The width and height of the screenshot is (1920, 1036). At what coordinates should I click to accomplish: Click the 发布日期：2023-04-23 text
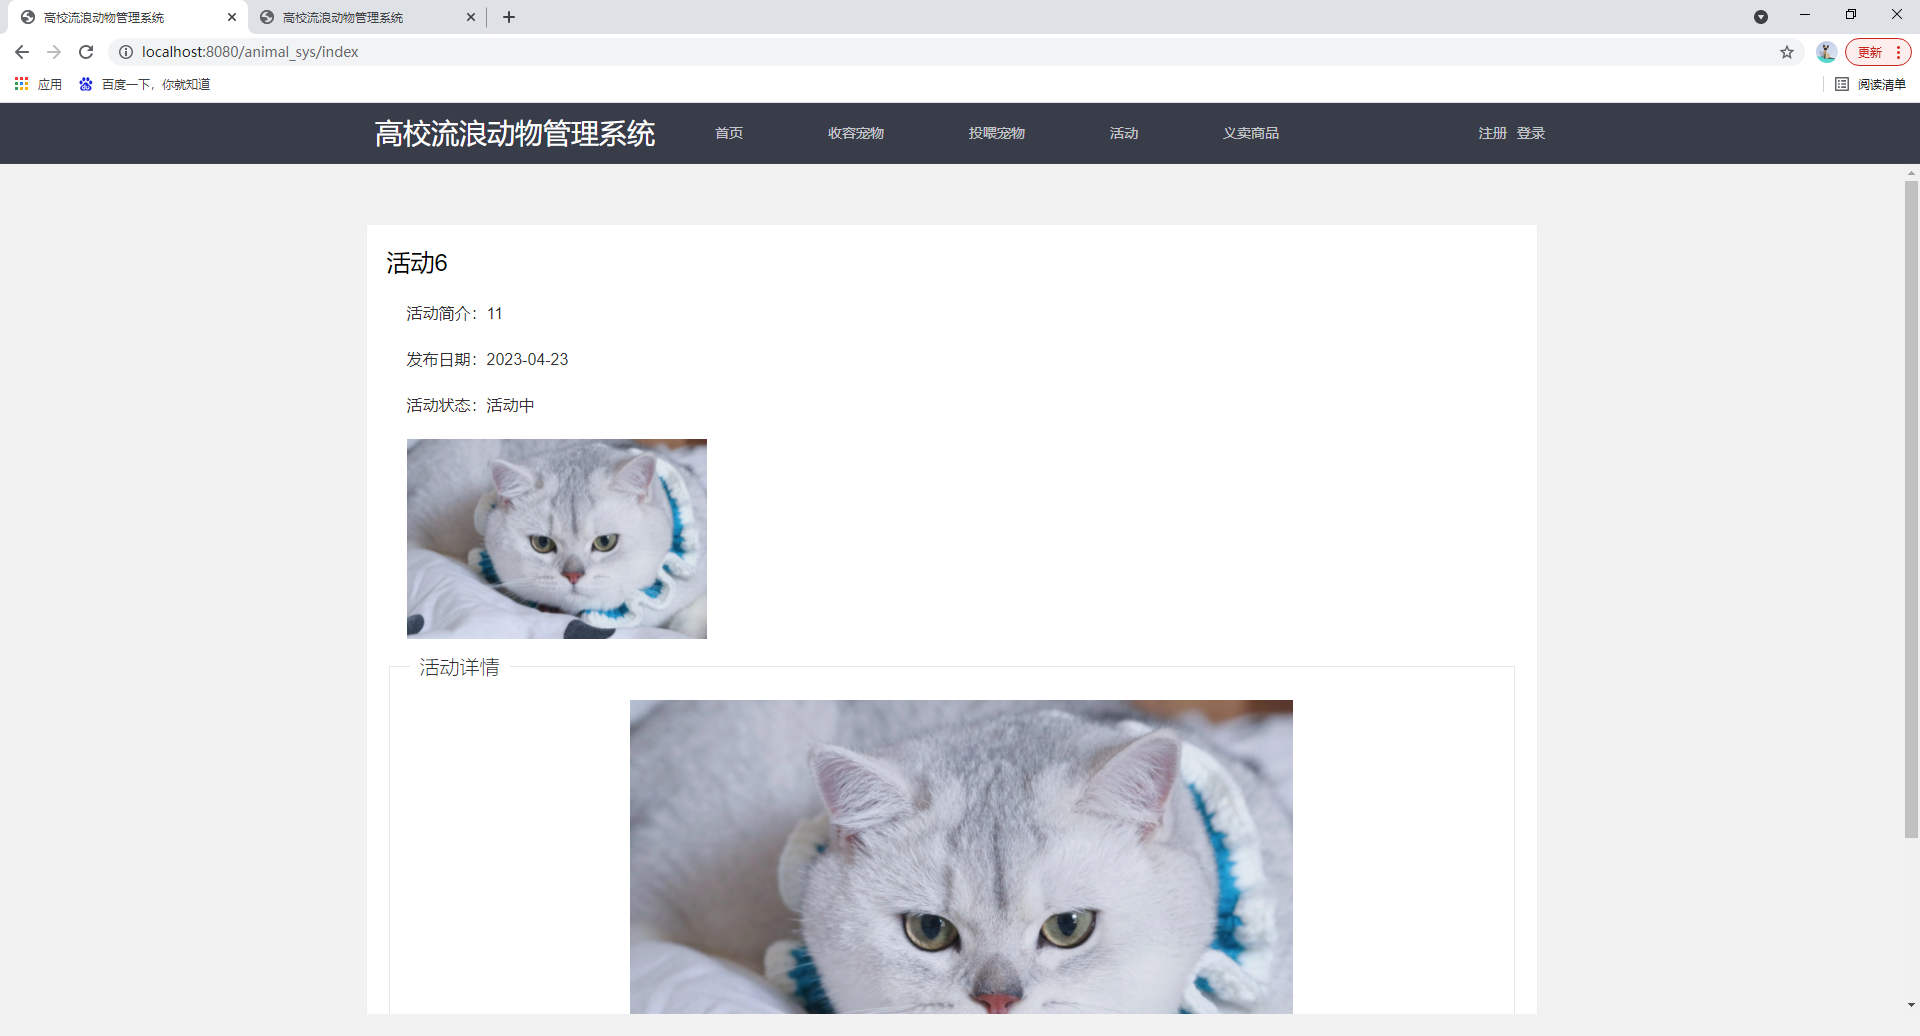(x=487, y=359)
